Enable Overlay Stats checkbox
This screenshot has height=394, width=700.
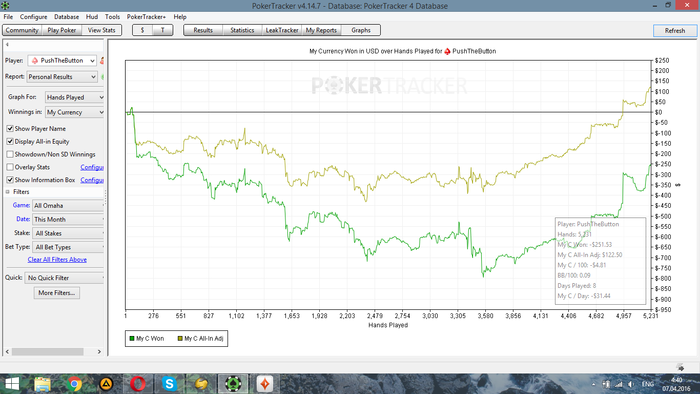pos(10,167)
